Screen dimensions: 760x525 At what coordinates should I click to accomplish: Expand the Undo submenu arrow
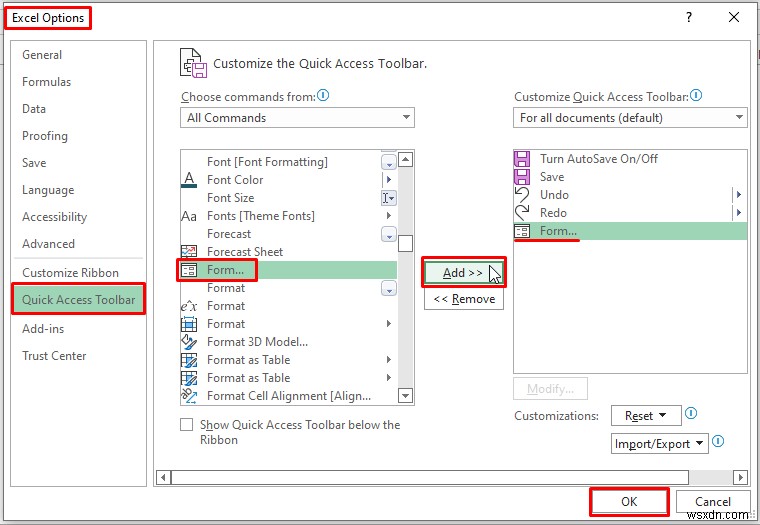[x=739, y=195]
